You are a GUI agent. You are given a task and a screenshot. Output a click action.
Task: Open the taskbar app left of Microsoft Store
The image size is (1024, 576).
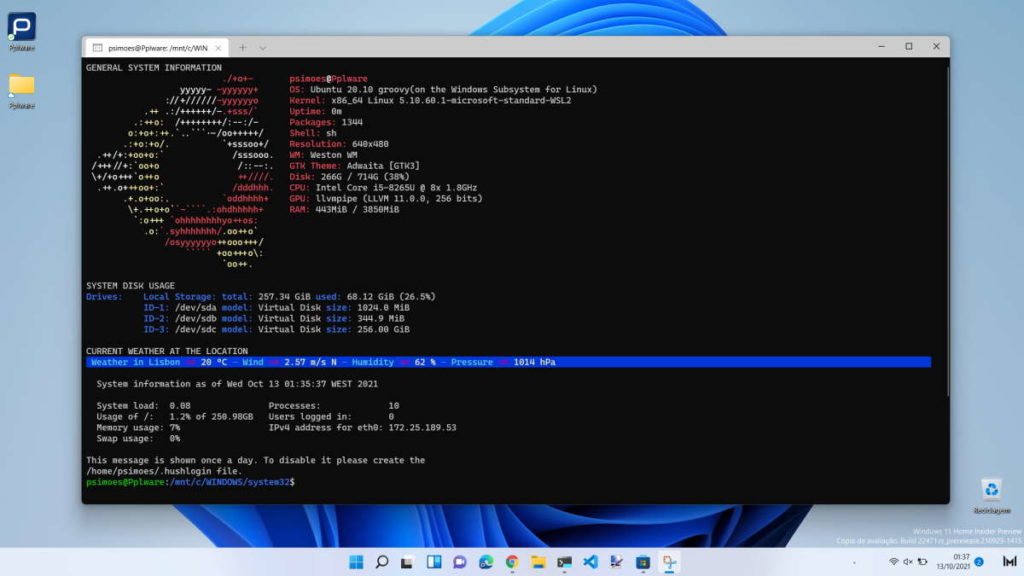[x=616, y=562]
